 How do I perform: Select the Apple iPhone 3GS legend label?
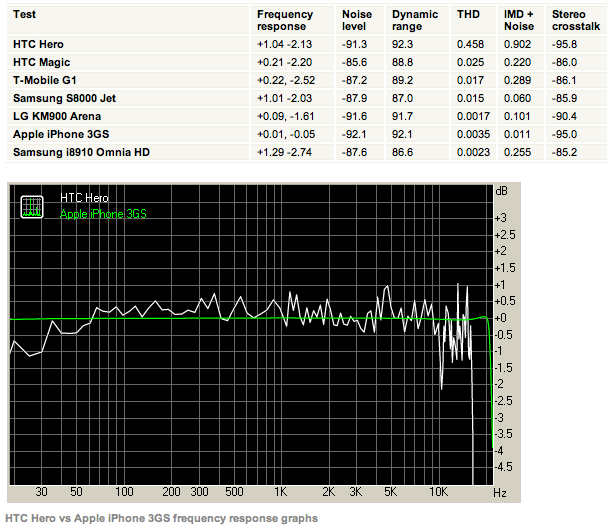[x=103, y=214]
